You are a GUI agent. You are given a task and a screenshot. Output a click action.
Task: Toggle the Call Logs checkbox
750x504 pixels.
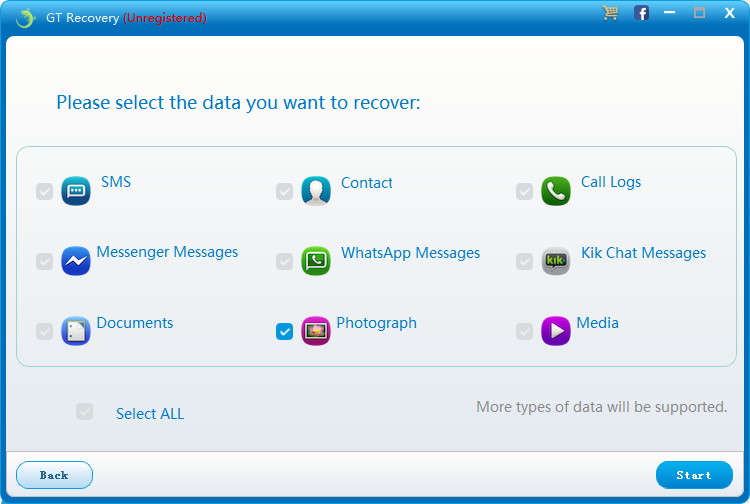(525, 191)
